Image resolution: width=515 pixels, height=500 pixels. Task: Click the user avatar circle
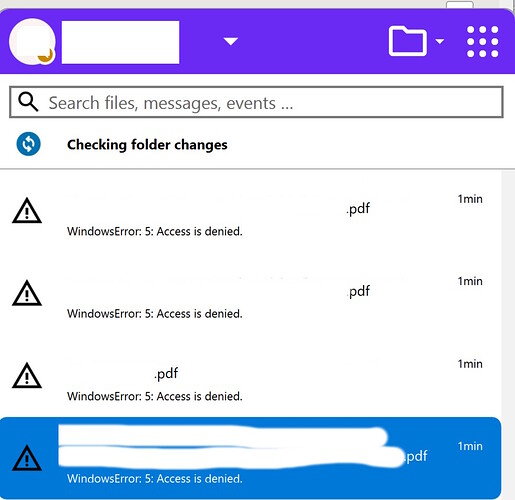32,42
